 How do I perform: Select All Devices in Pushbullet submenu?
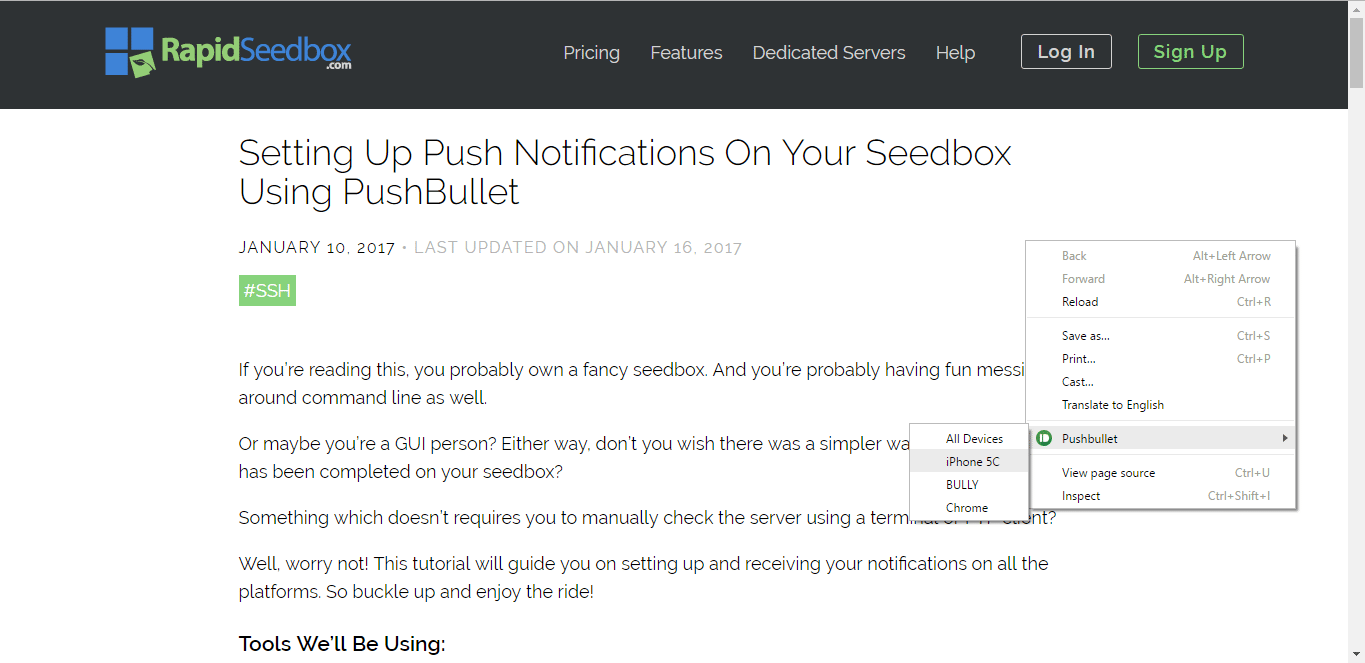point(969,438)
